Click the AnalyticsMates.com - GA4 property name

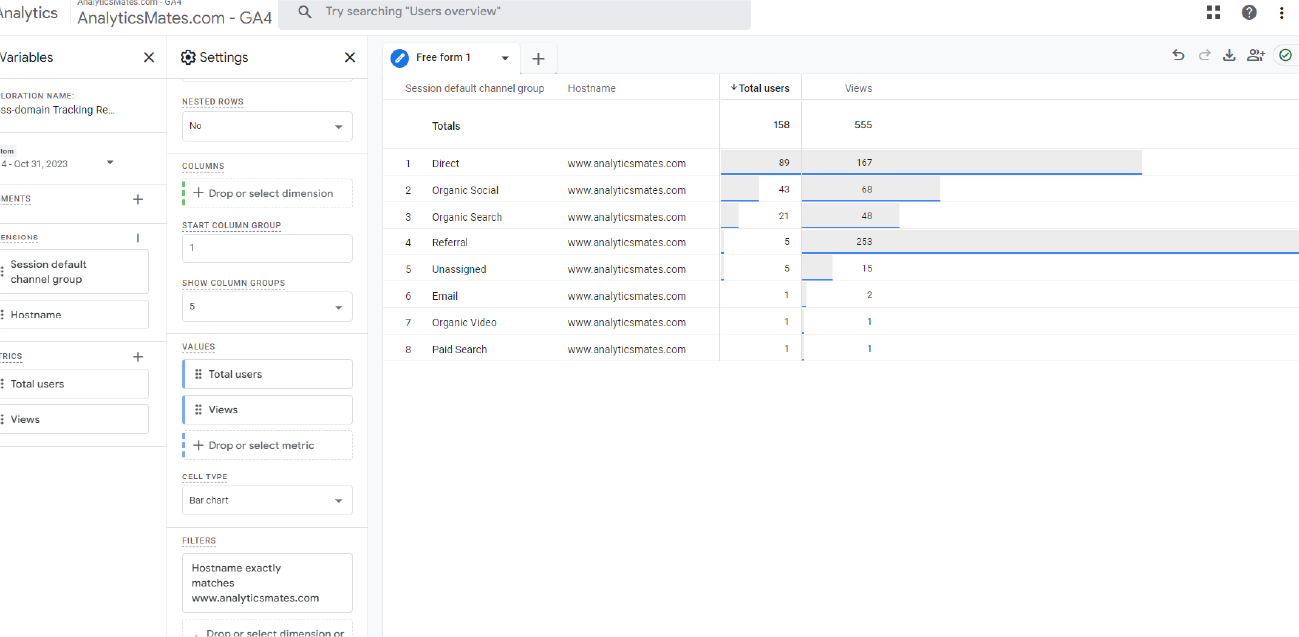point(174,17)
